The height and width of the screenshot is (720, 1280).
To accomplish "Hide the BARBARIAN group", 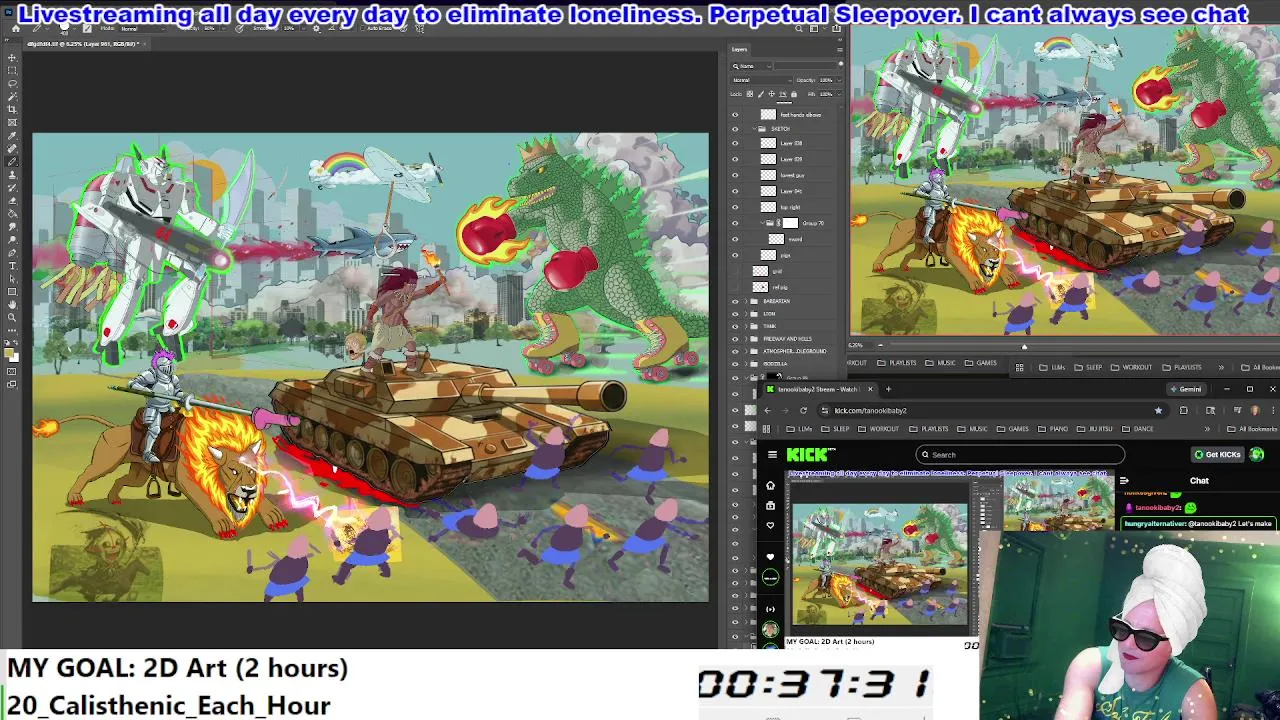I will click(735, 301).
